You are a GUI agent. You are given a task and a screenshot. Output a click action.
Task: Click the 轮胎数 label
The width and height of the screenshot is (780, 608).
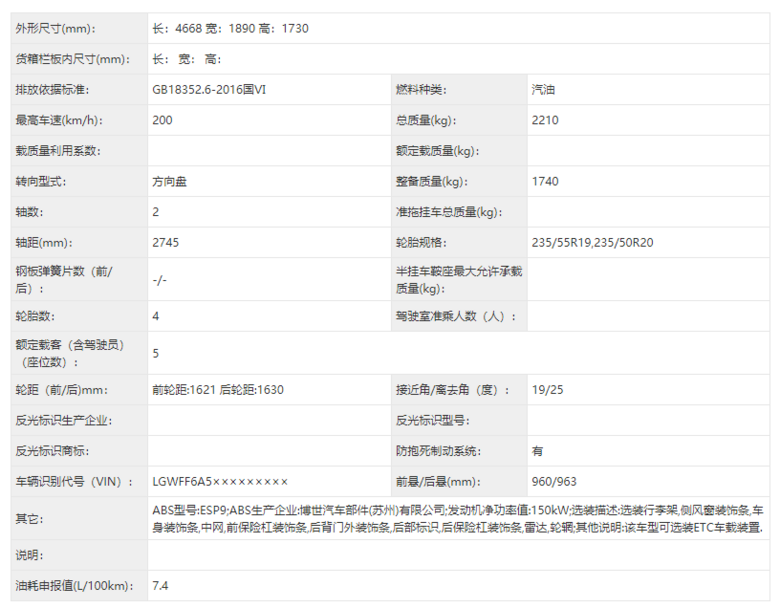[x=35, y=316]
